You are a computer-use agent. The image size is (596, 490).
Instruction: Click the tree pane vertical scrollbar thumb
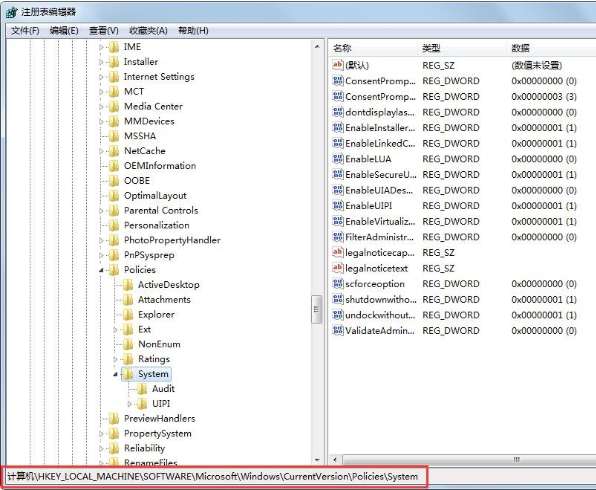(316, 309)
